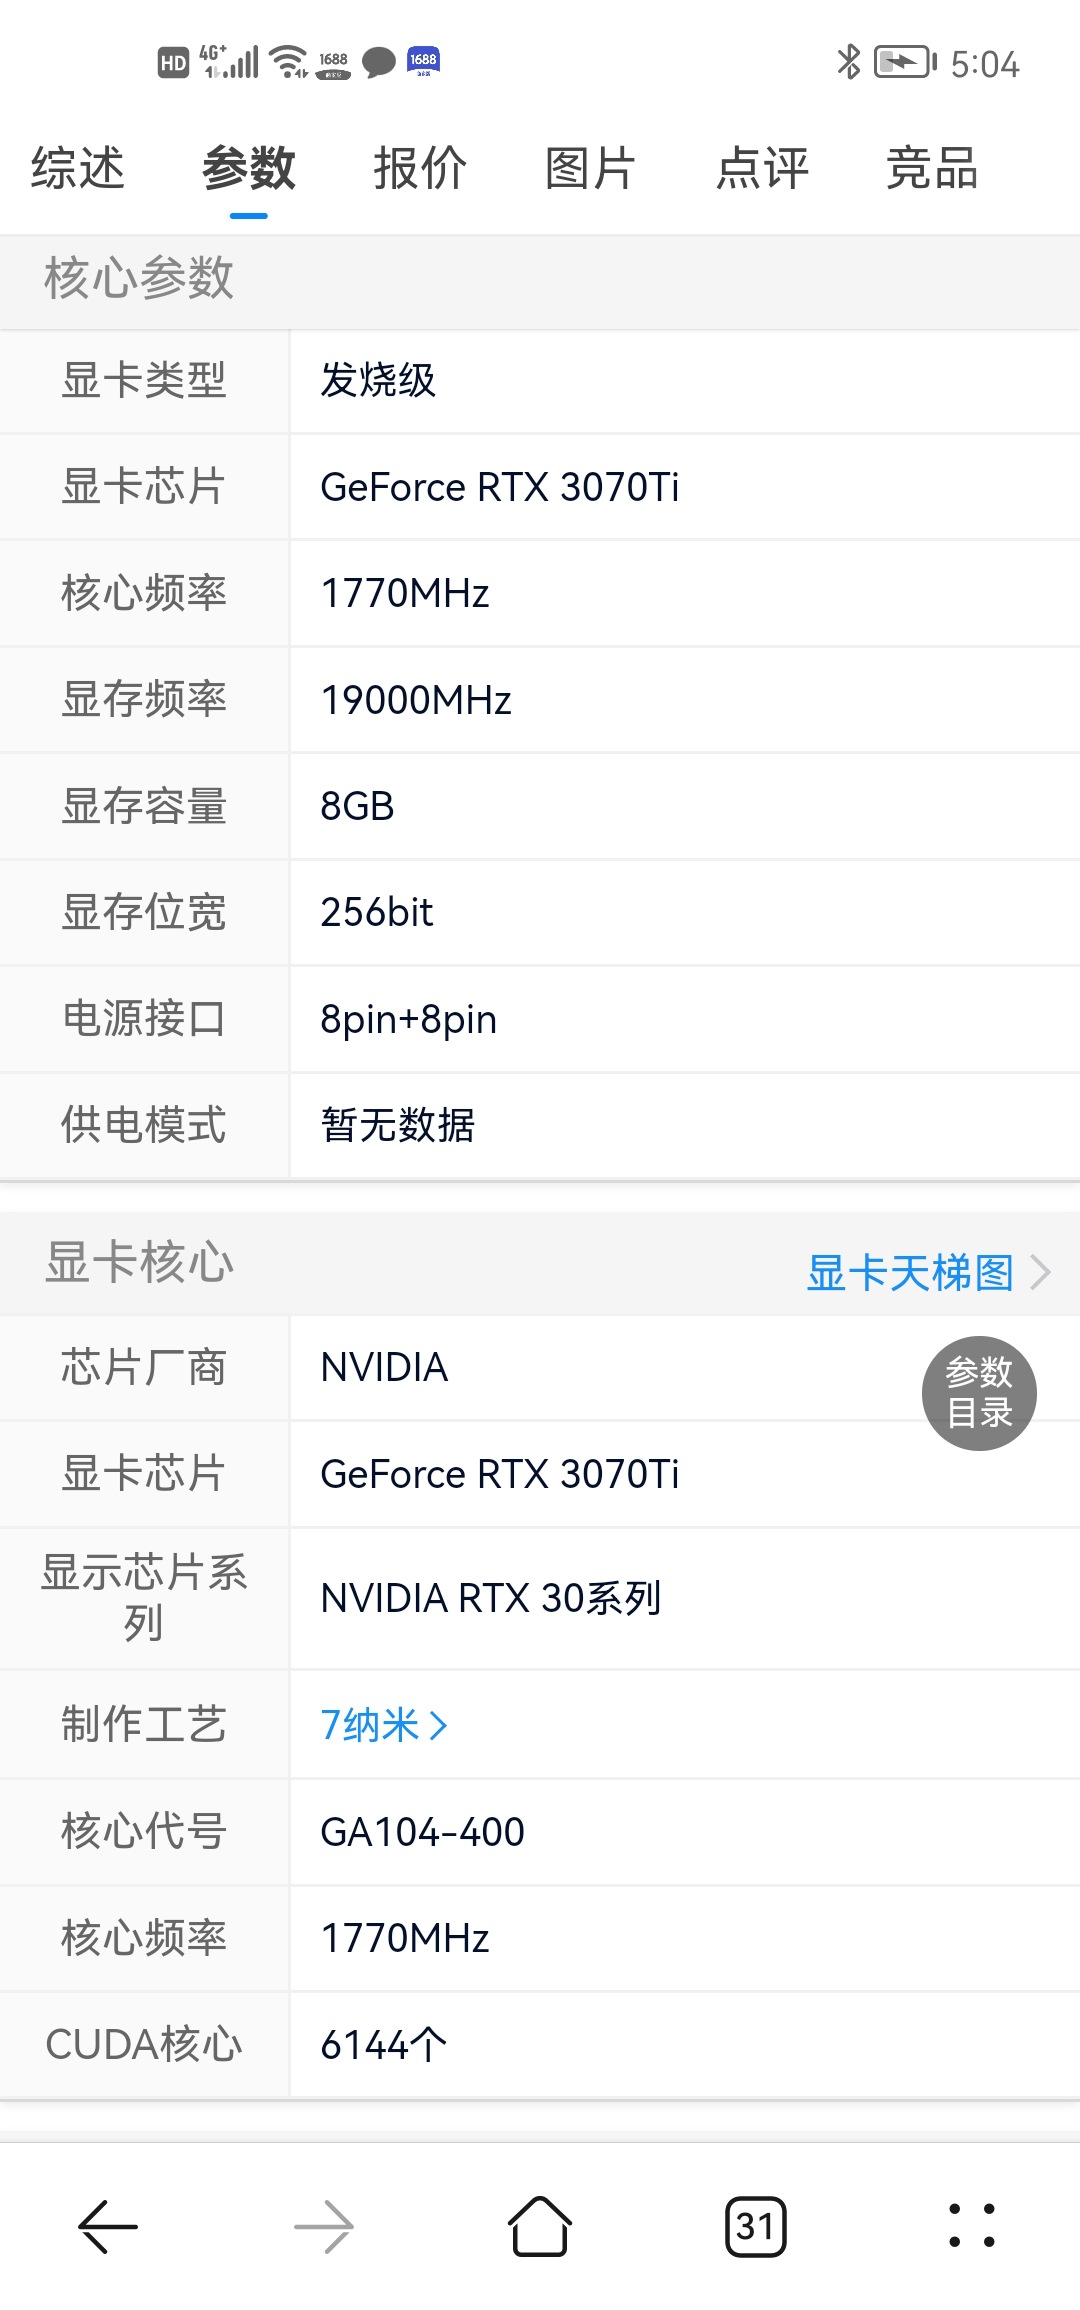Switch to the 综述 tab
This screenshot has height=2310, width=1080.
point(78,168)
